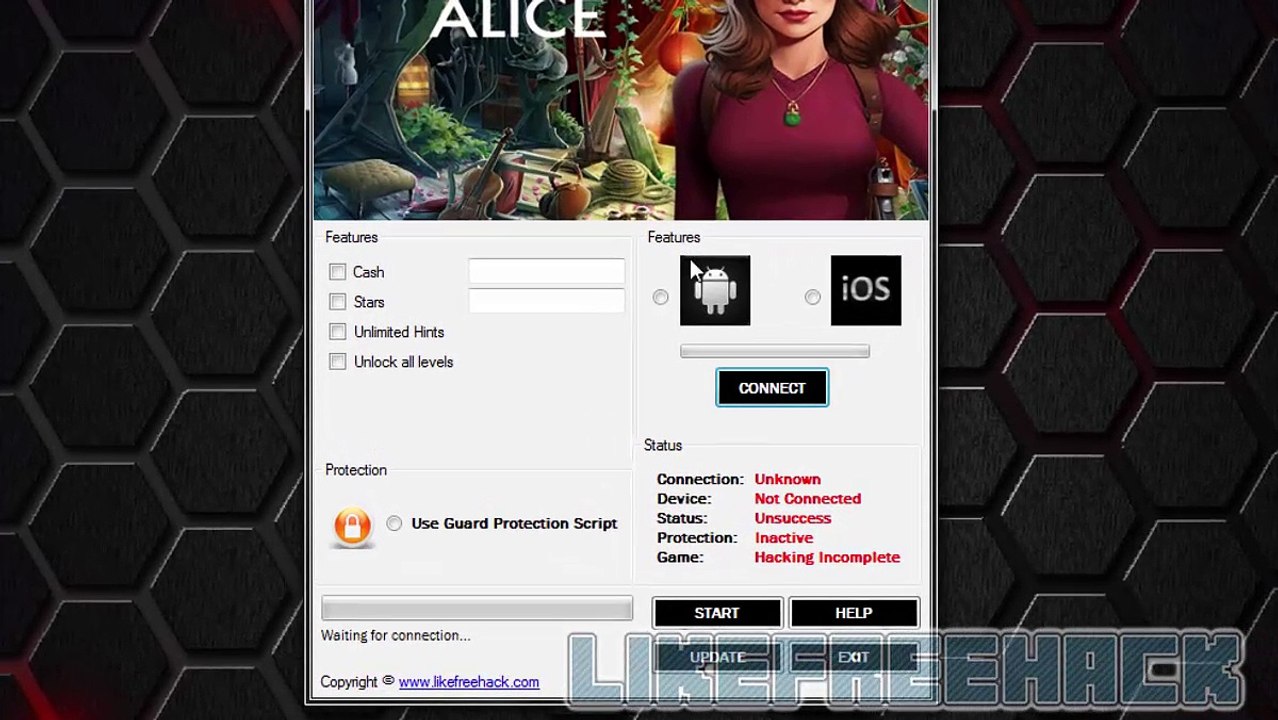Select the Android platform icon

coord(715,291)
